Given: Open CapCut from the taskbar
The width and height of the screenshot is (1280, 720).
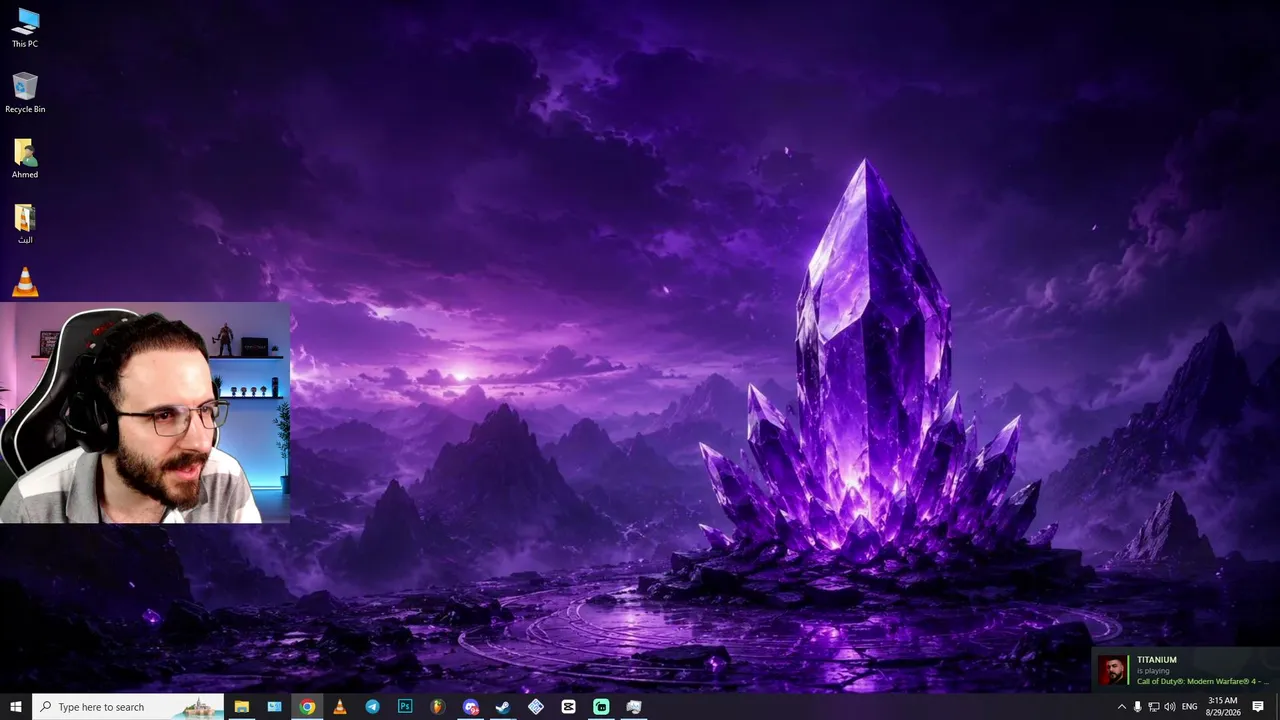Looking at the screenshot, I should coord(568,707).
